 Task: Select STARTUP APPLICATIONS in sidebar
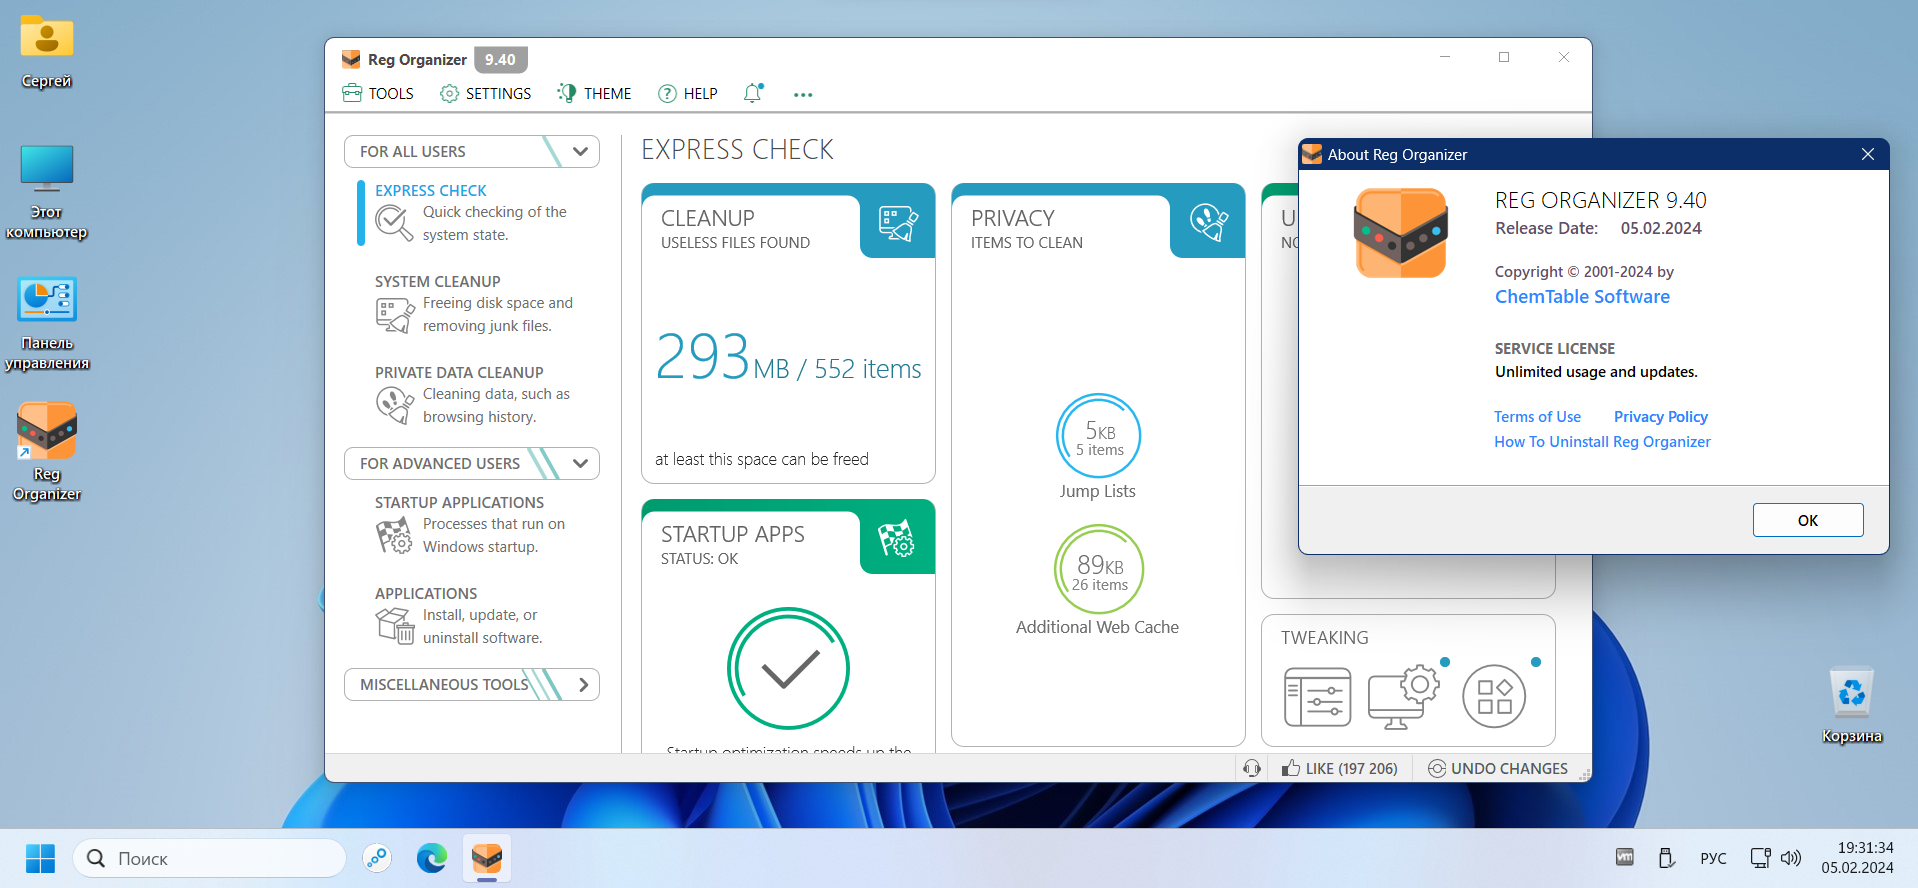(x=459, y=502)
